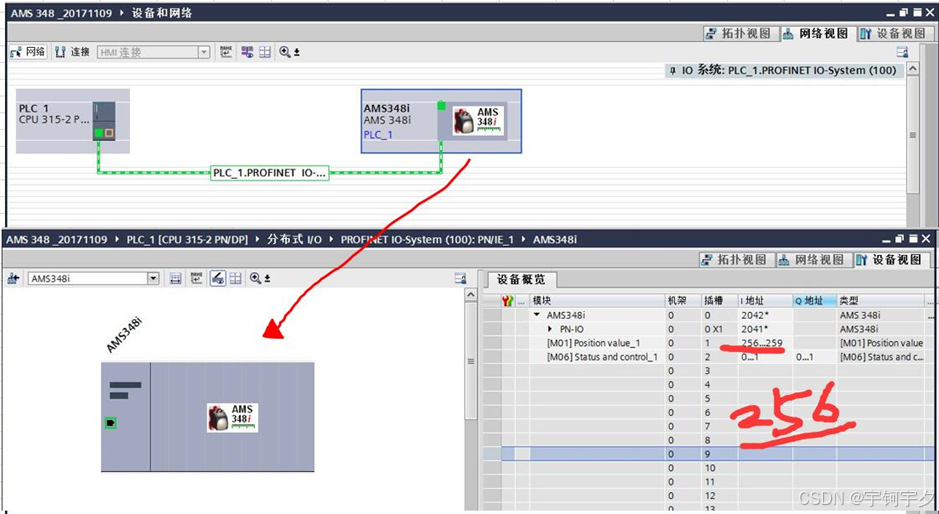Click the CPU module icon on PLC_1 station
Screen dimensions: 939x514
coord(104,121)
